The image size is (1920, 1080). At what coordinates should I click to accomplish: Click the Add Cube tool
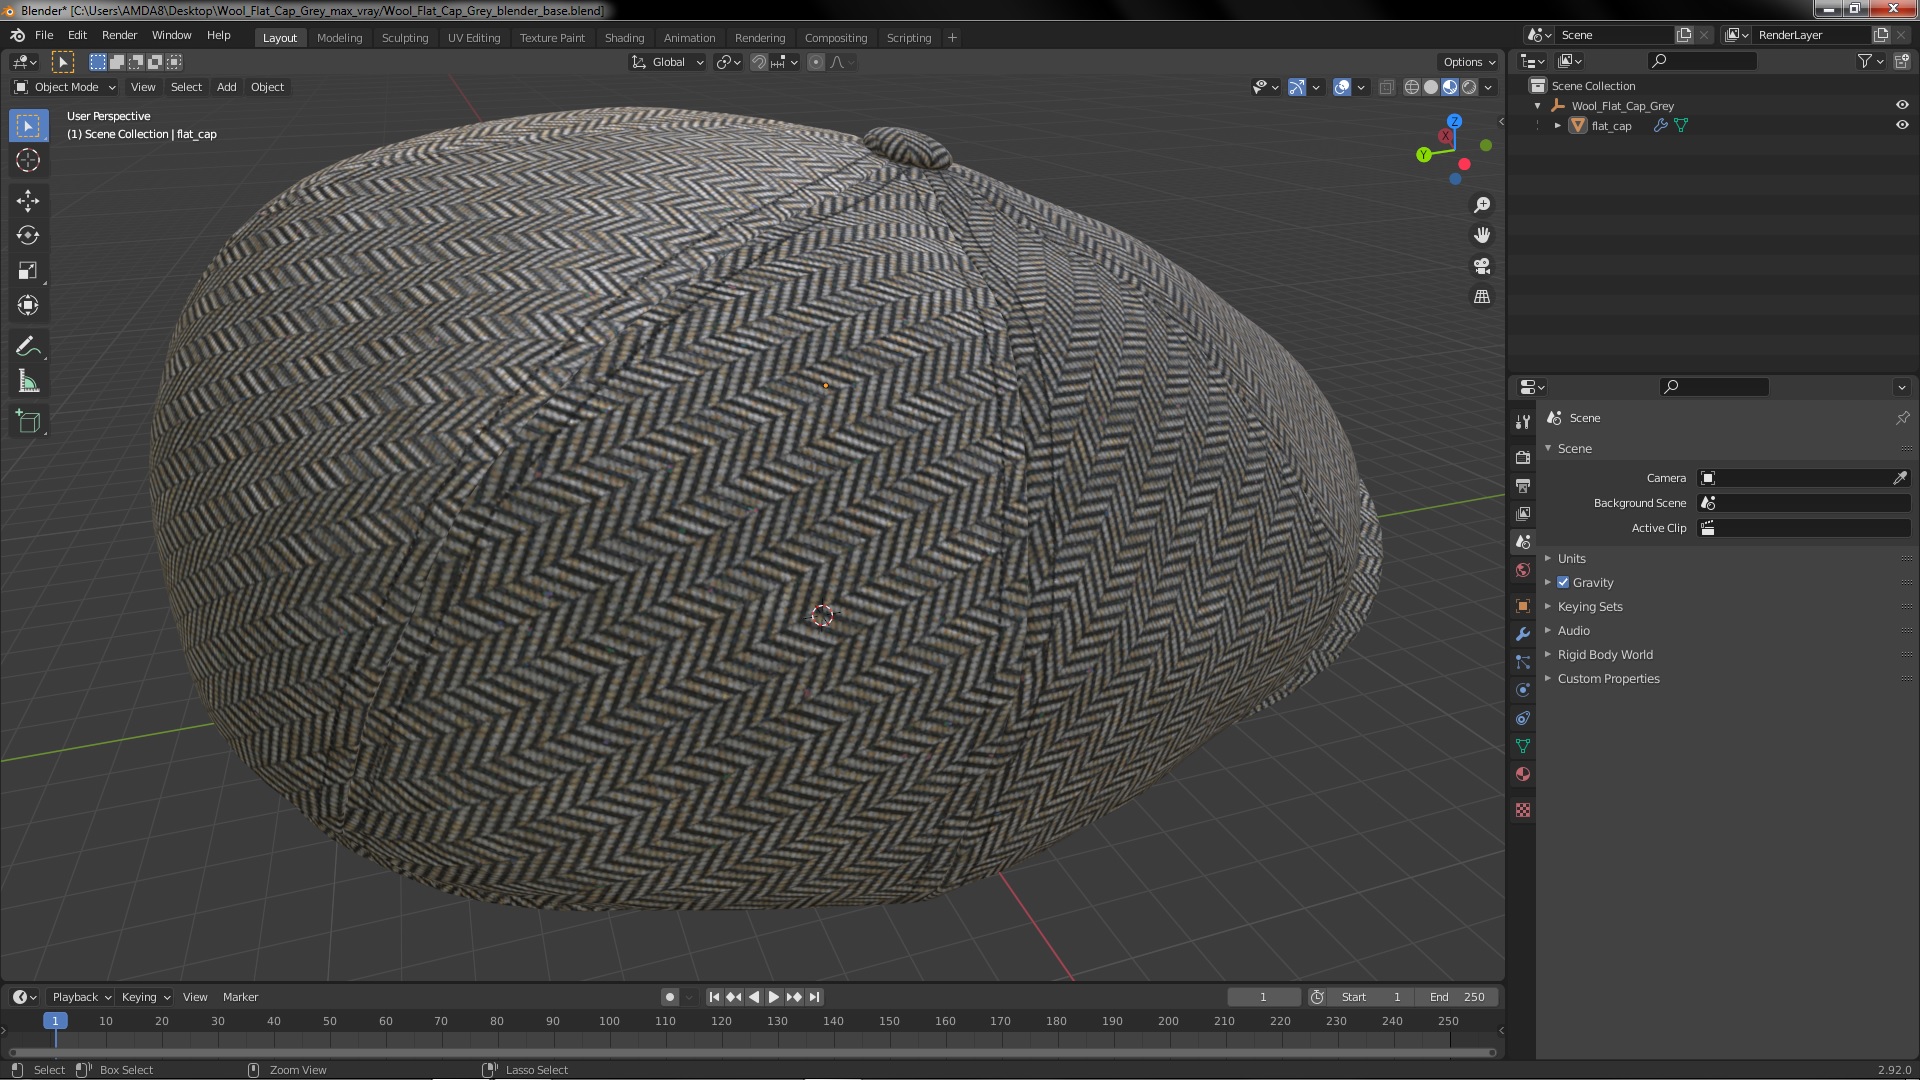(x=28, y=422)
